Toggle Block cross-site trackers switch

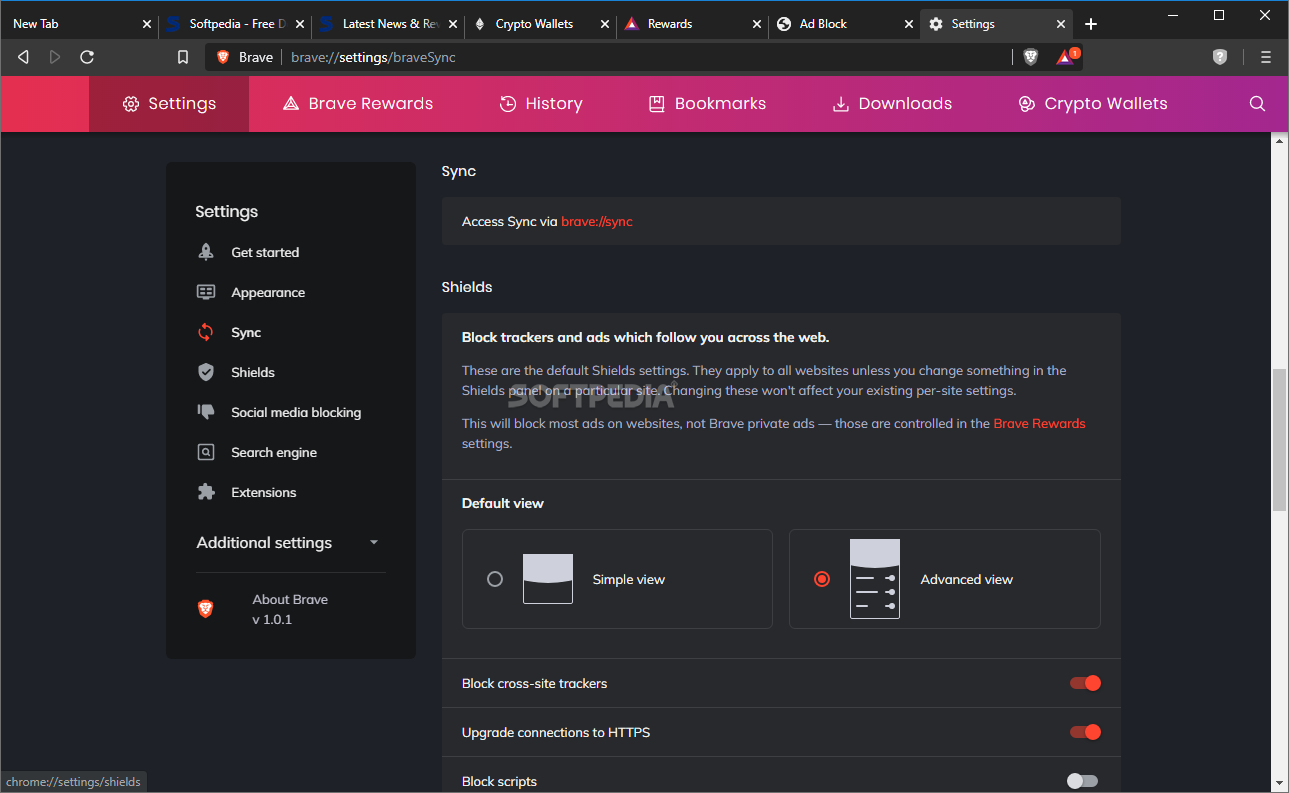(x=1085, y=683)
